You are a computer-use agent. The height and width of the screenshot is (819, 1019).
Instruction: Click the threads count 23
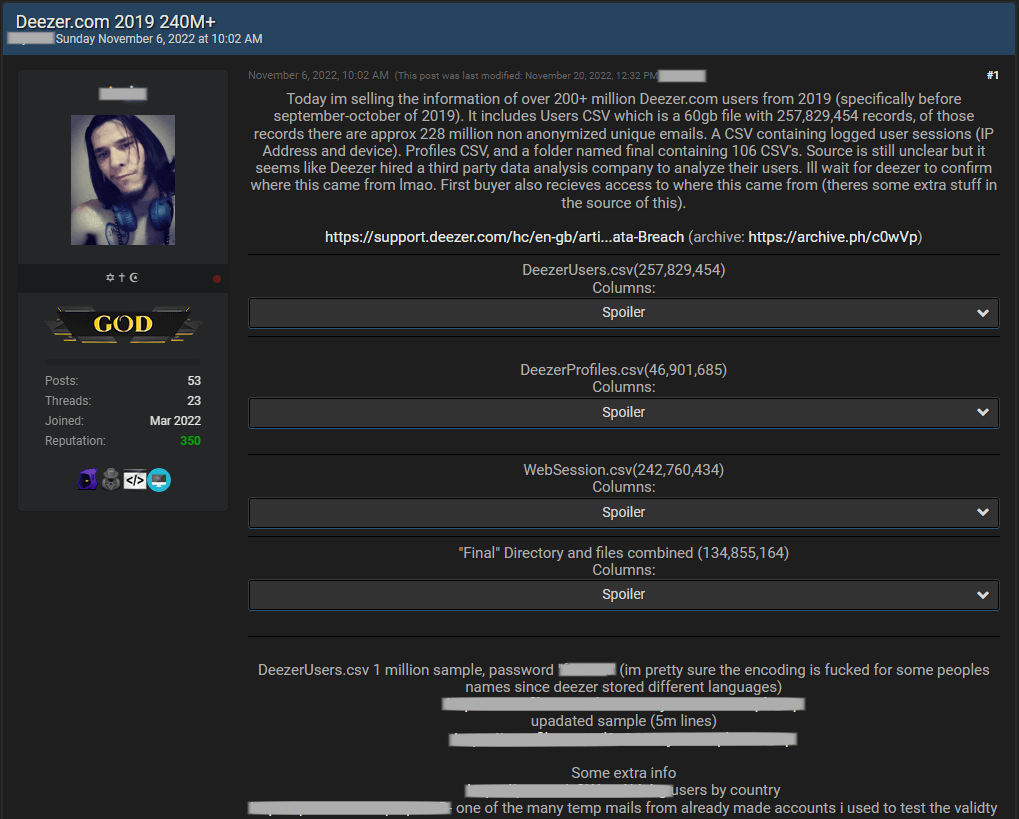(194, 400)
